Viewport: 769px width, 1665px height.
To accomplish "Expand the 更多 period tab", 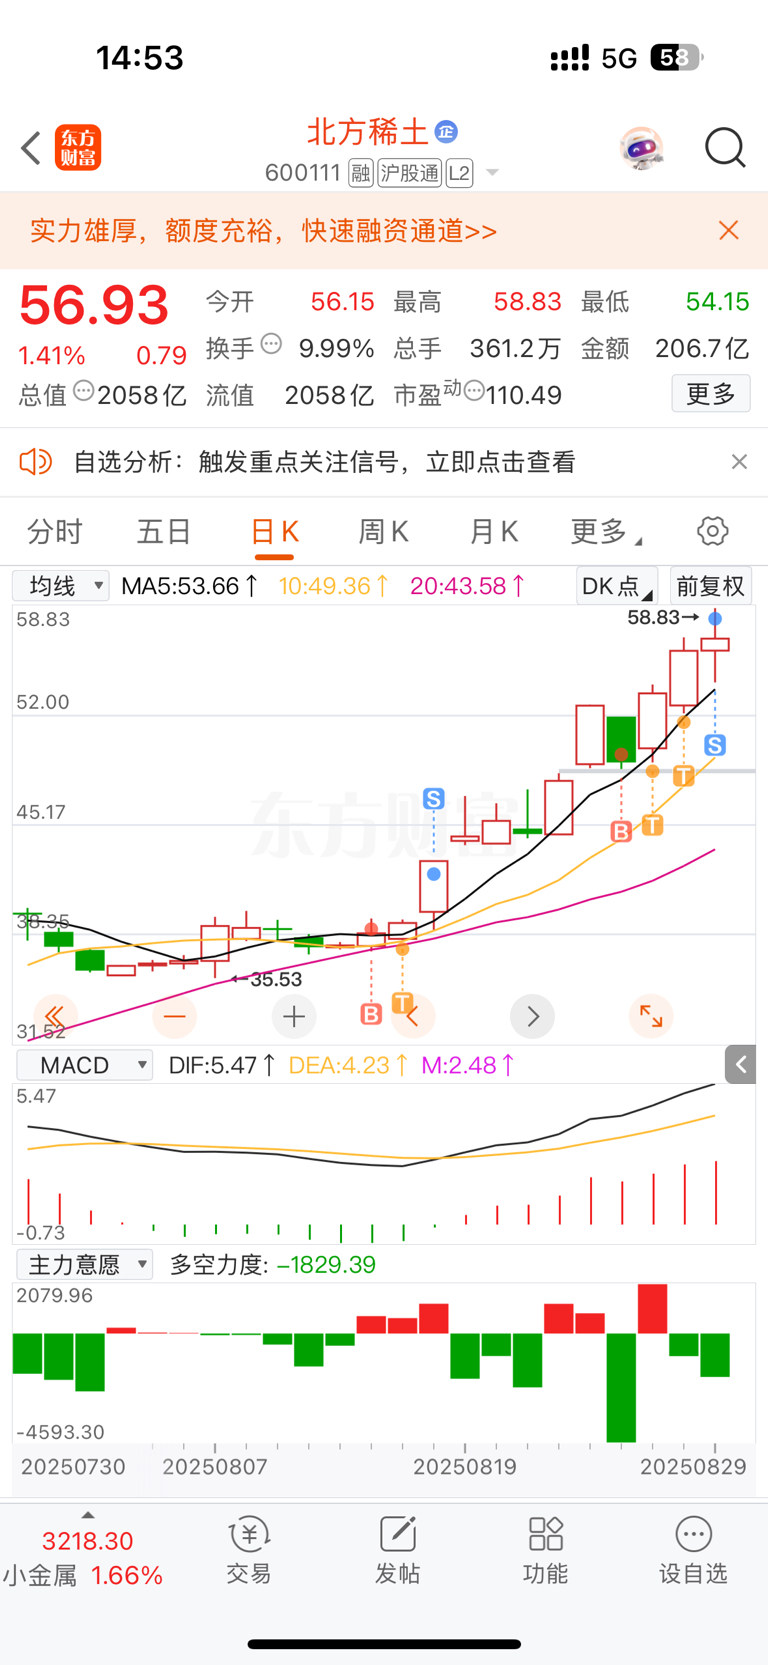I will tap(606, 531).
